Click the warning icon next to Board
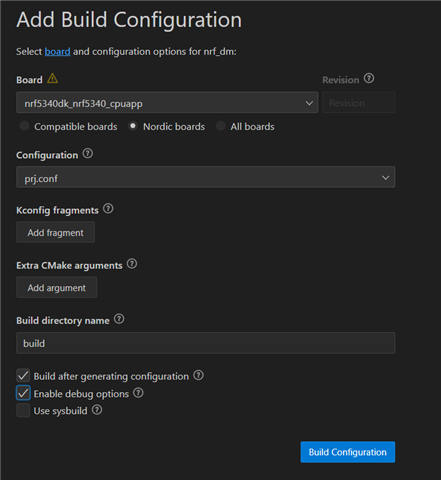441x480 pixels. (x=52, y=79)
